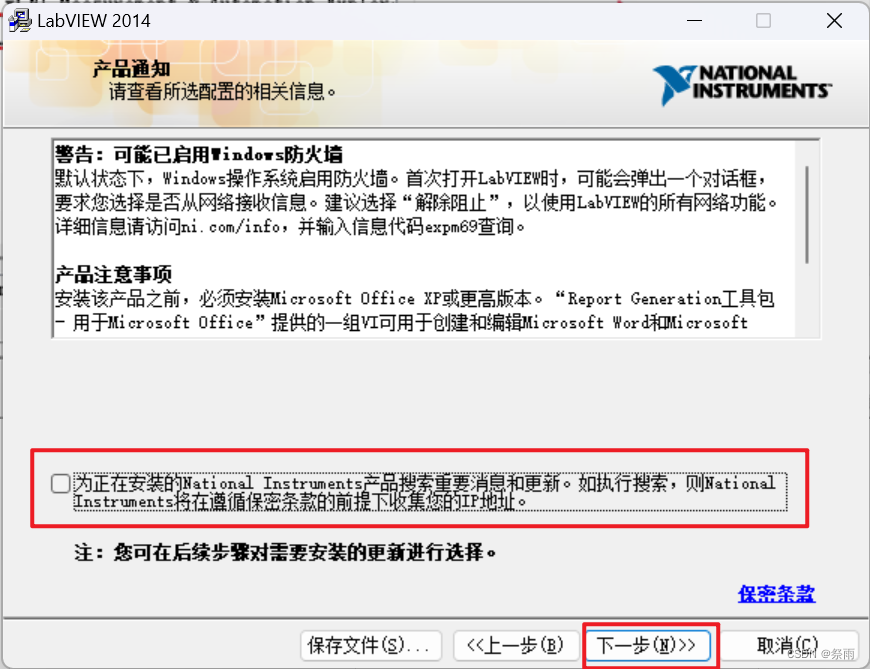Viewport: 870px width, 669px height.
Task: Open the 保密条款 privacy link
Action: 776,594
